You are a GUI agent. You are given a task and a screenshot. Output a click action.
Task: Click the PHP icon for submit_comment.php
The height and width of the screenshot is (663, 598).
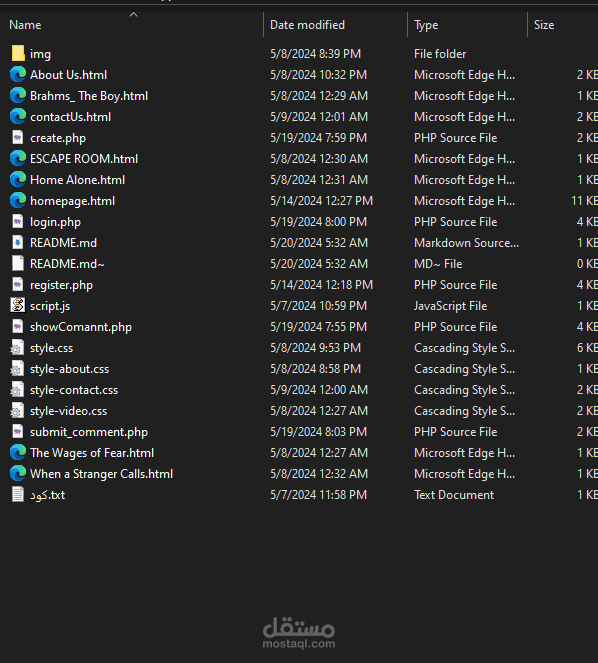[18, 432]
